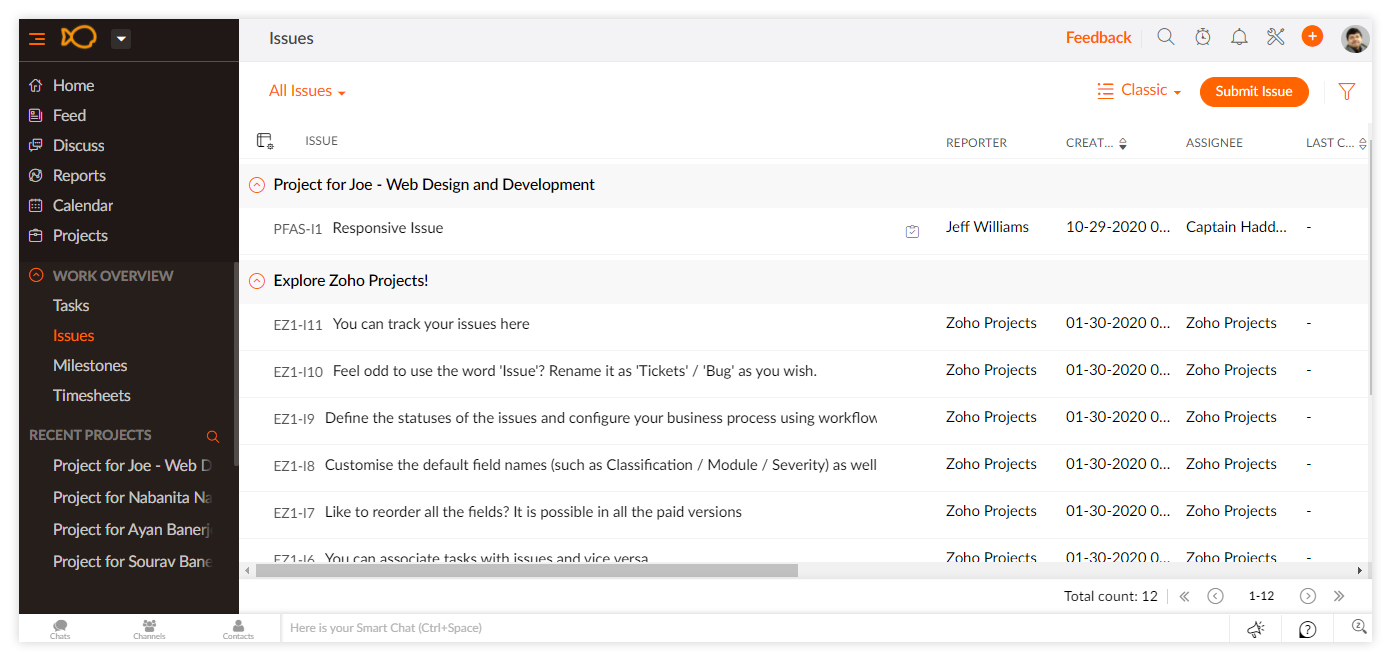Go to previous page arrow icon
This screenshot has width=1391, height=661.
pyautogui.click(x=1215, y=596)
